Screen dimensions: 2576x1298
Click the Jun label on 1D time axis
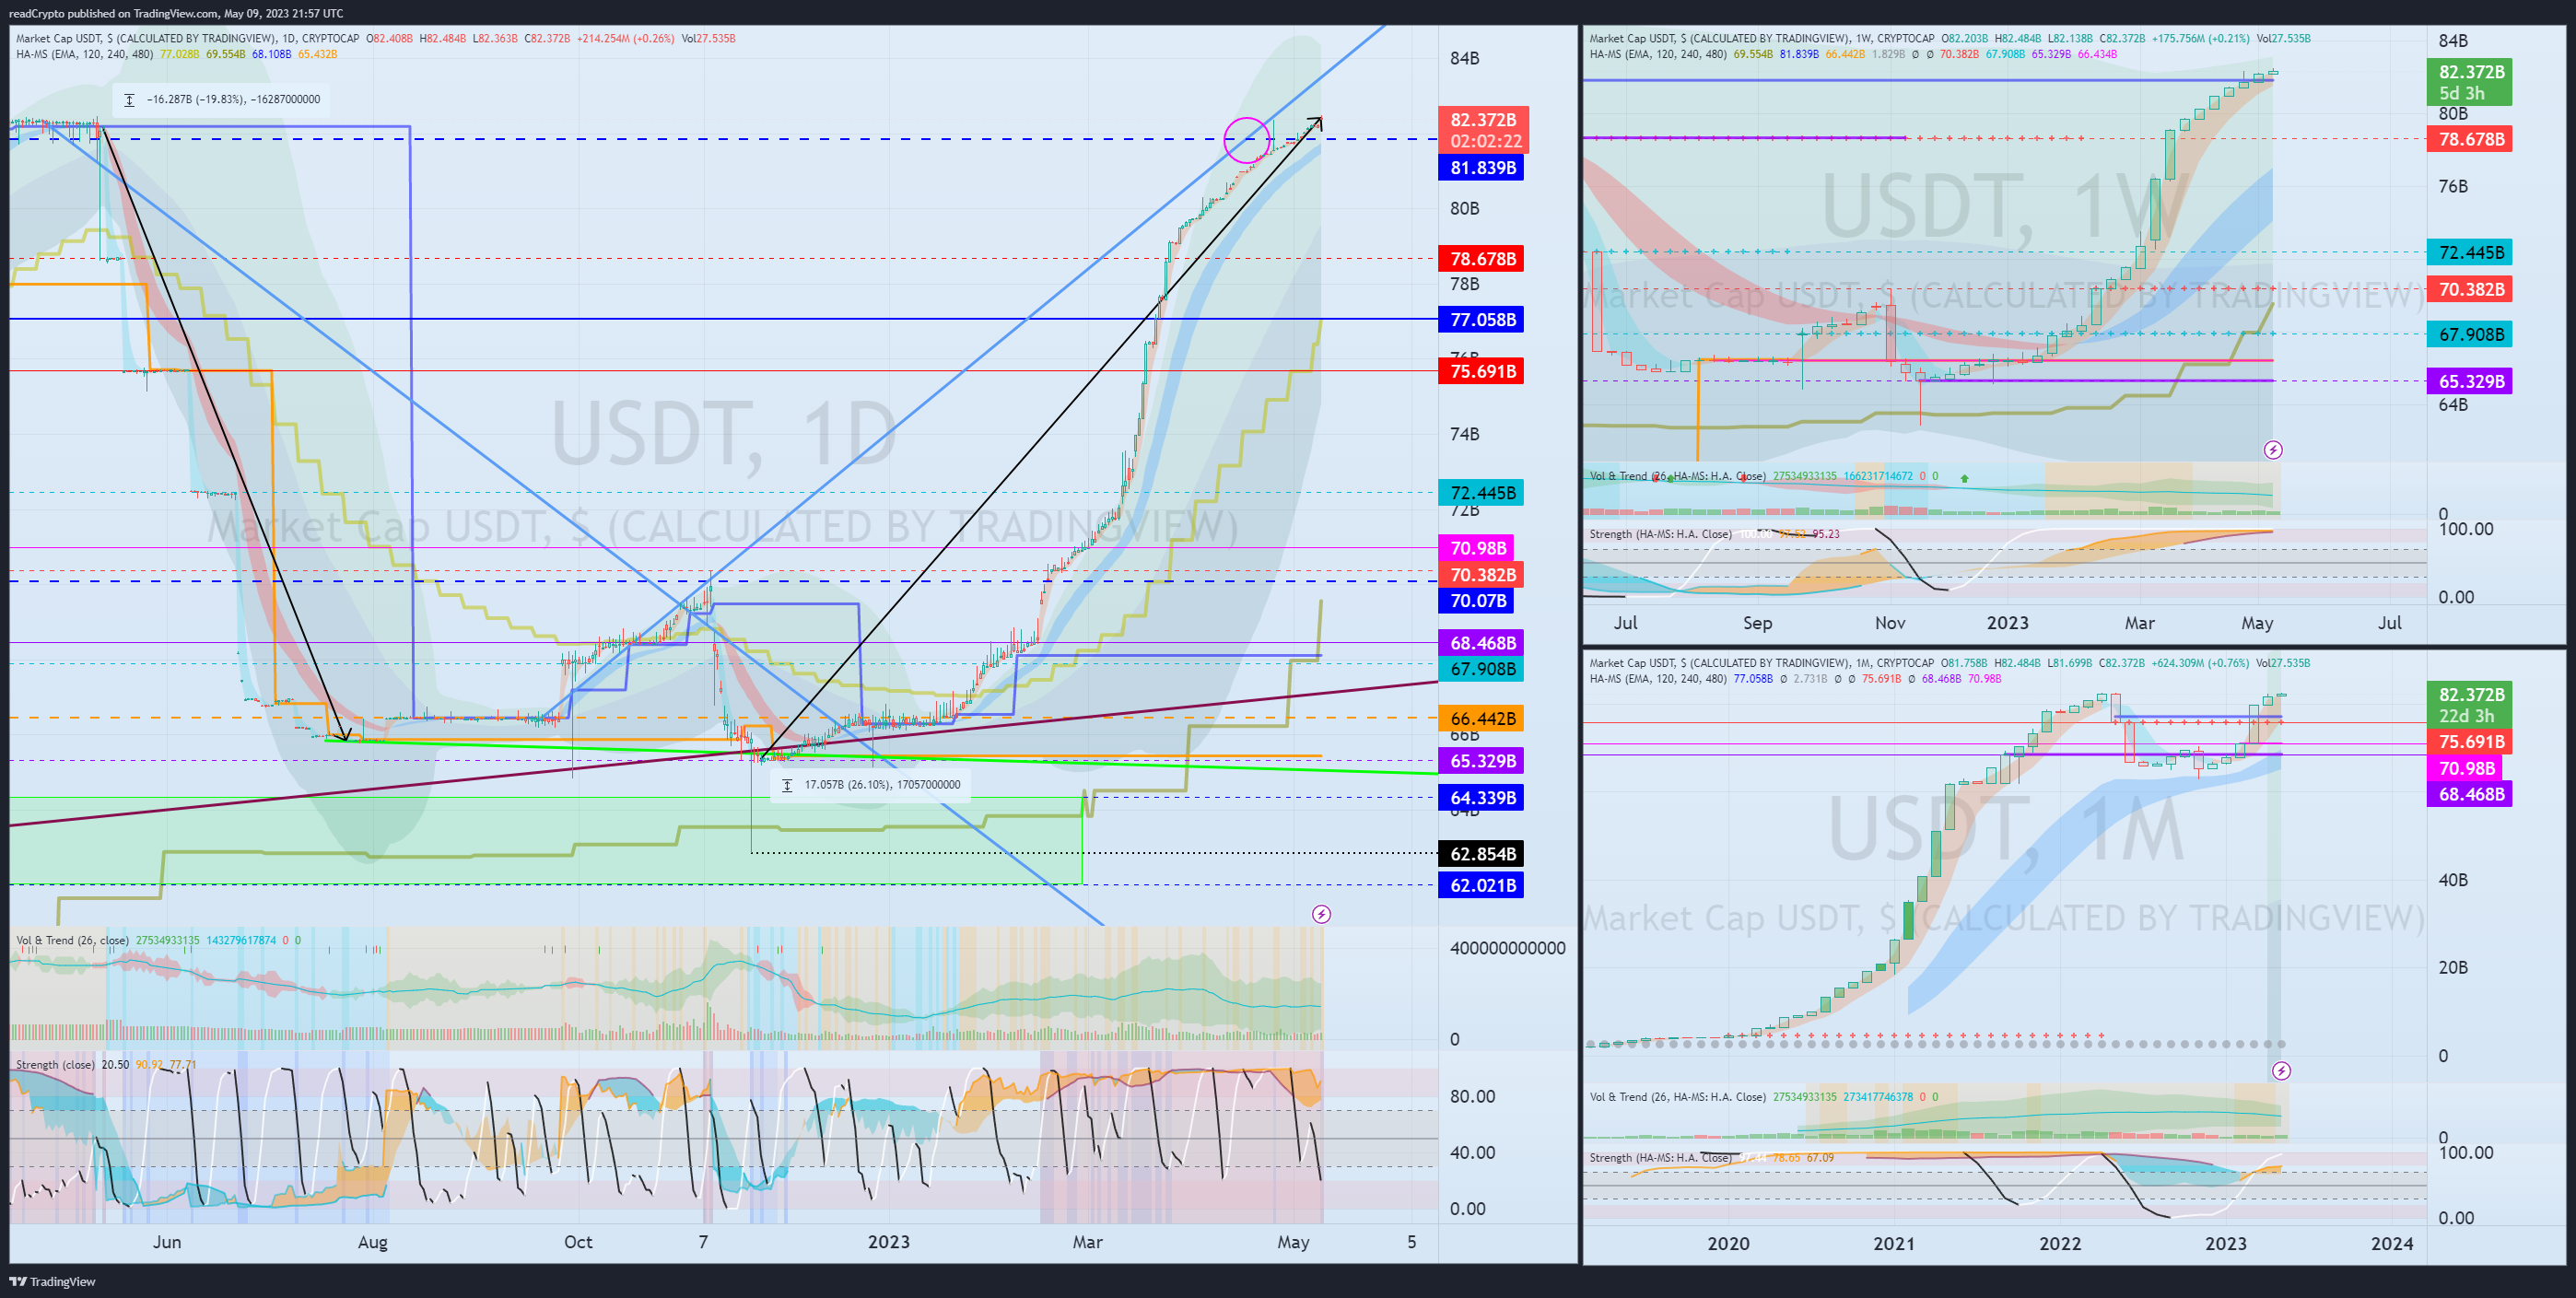coord(167,1242)
